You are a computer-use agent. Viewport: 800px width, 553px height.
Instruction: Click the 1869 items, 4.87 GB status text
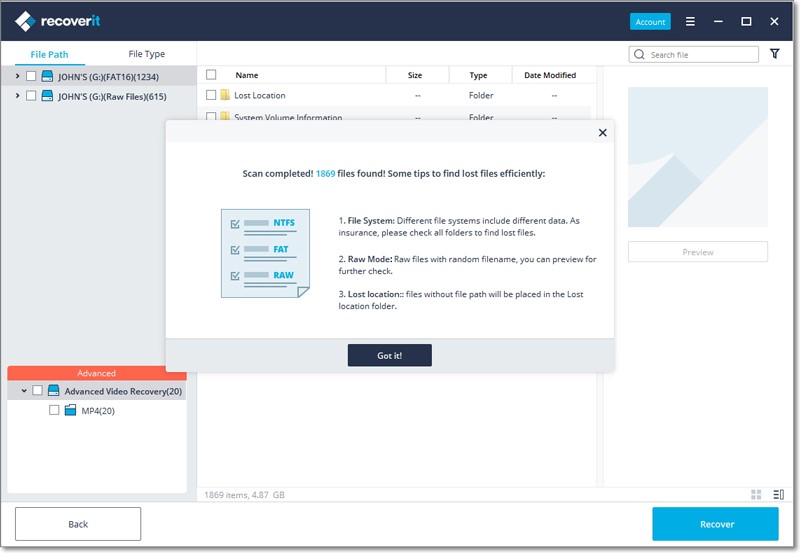tap(244, 494)
